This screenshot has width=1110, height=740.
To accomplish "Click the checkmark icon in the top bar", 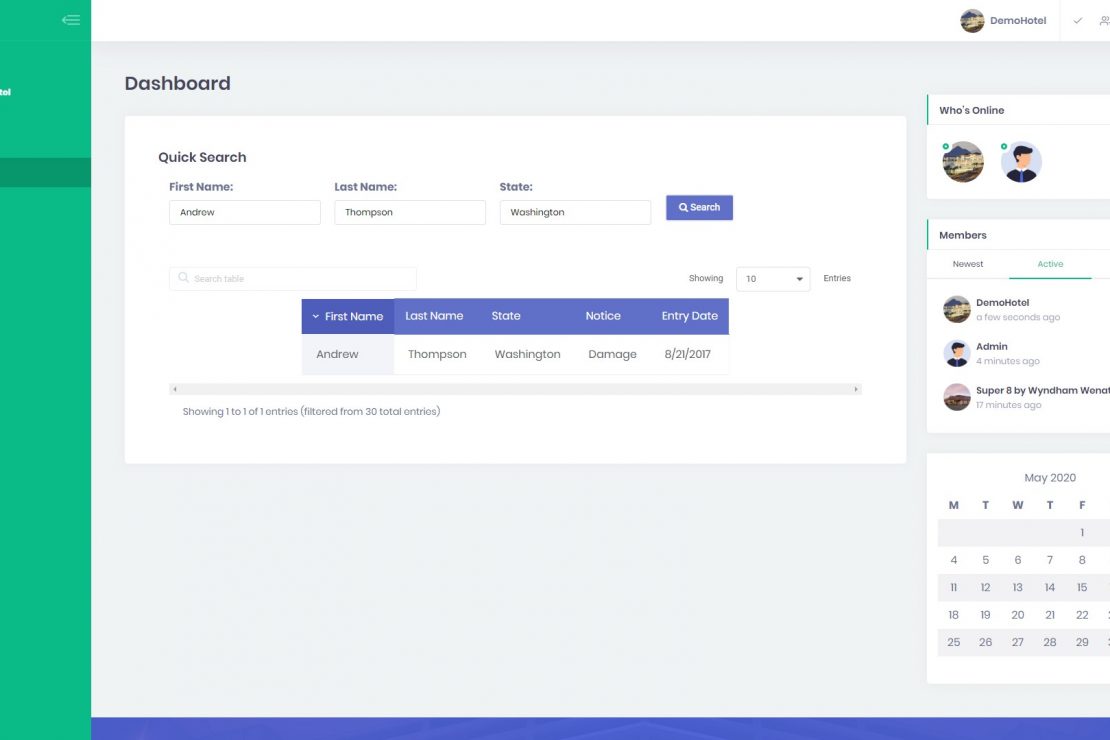I will coord(1077,21).
